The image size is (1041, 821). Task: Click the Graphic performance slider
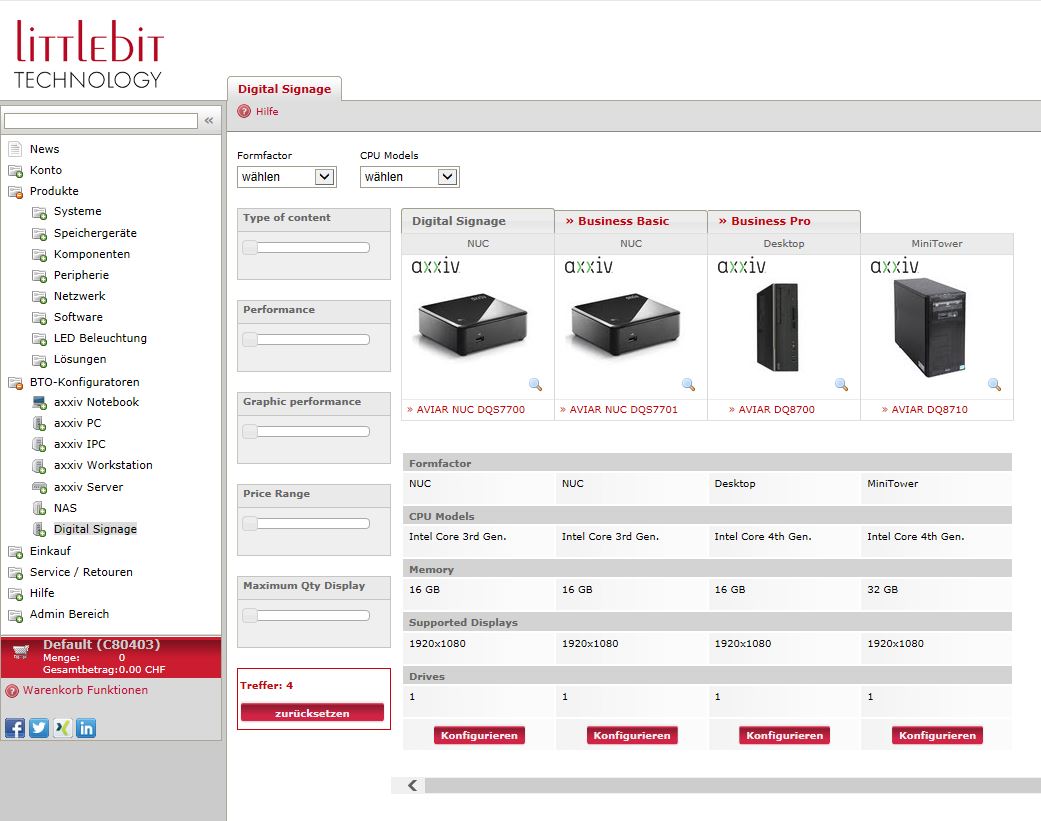coord(306,431)
